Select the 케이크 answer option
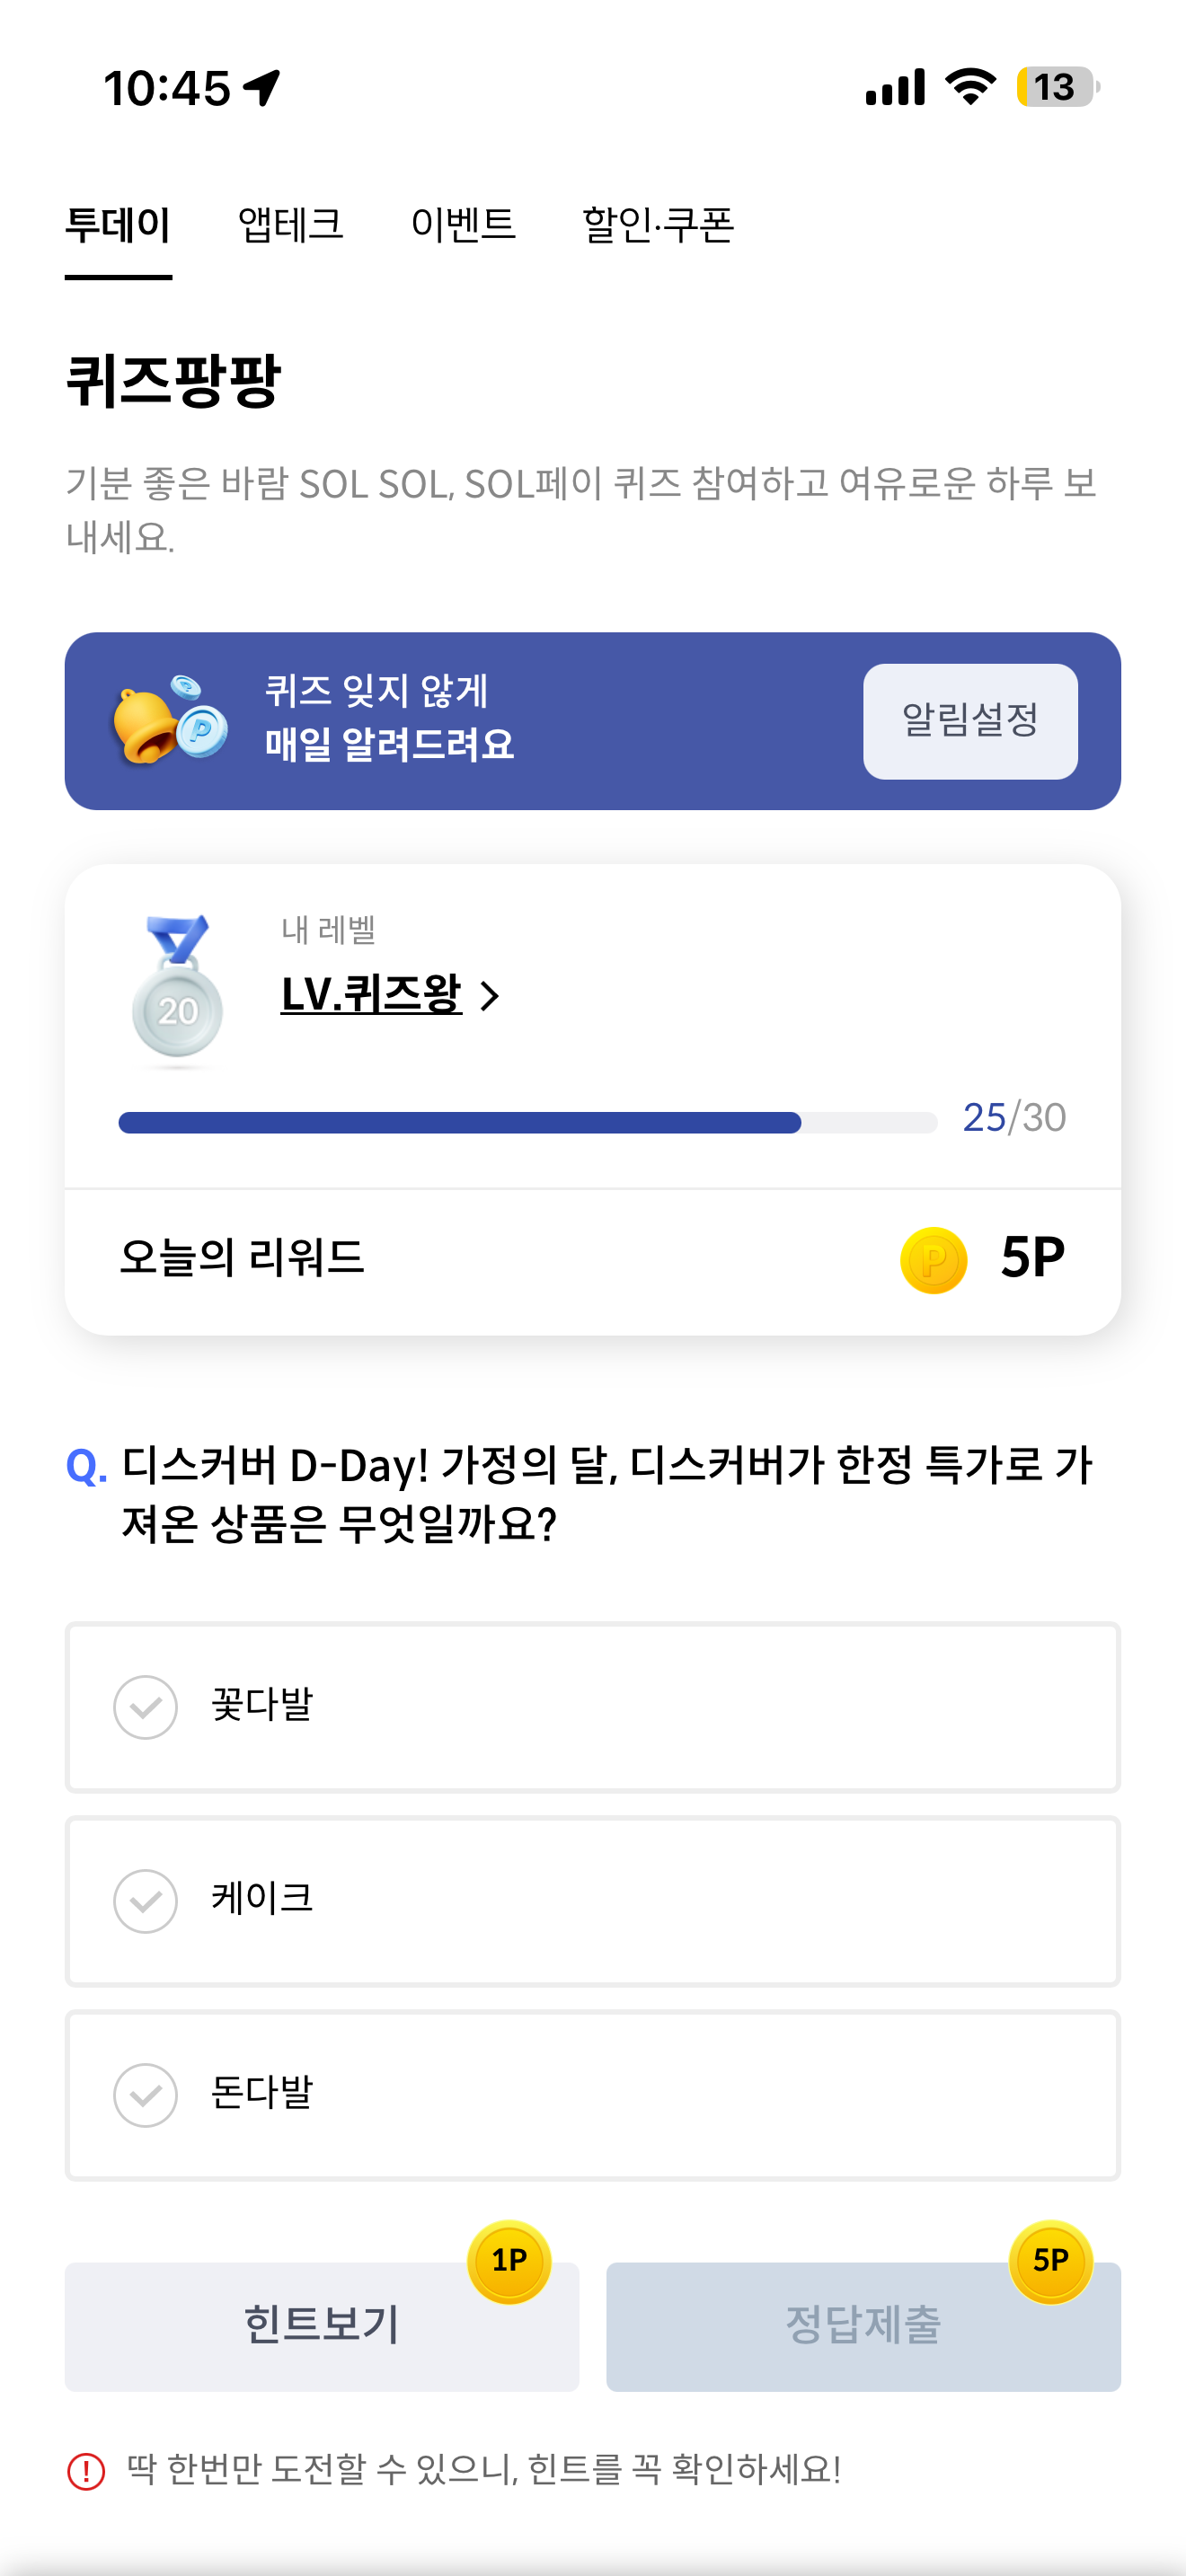Screen dimensions: 1186x2576 click(593, 1900)
